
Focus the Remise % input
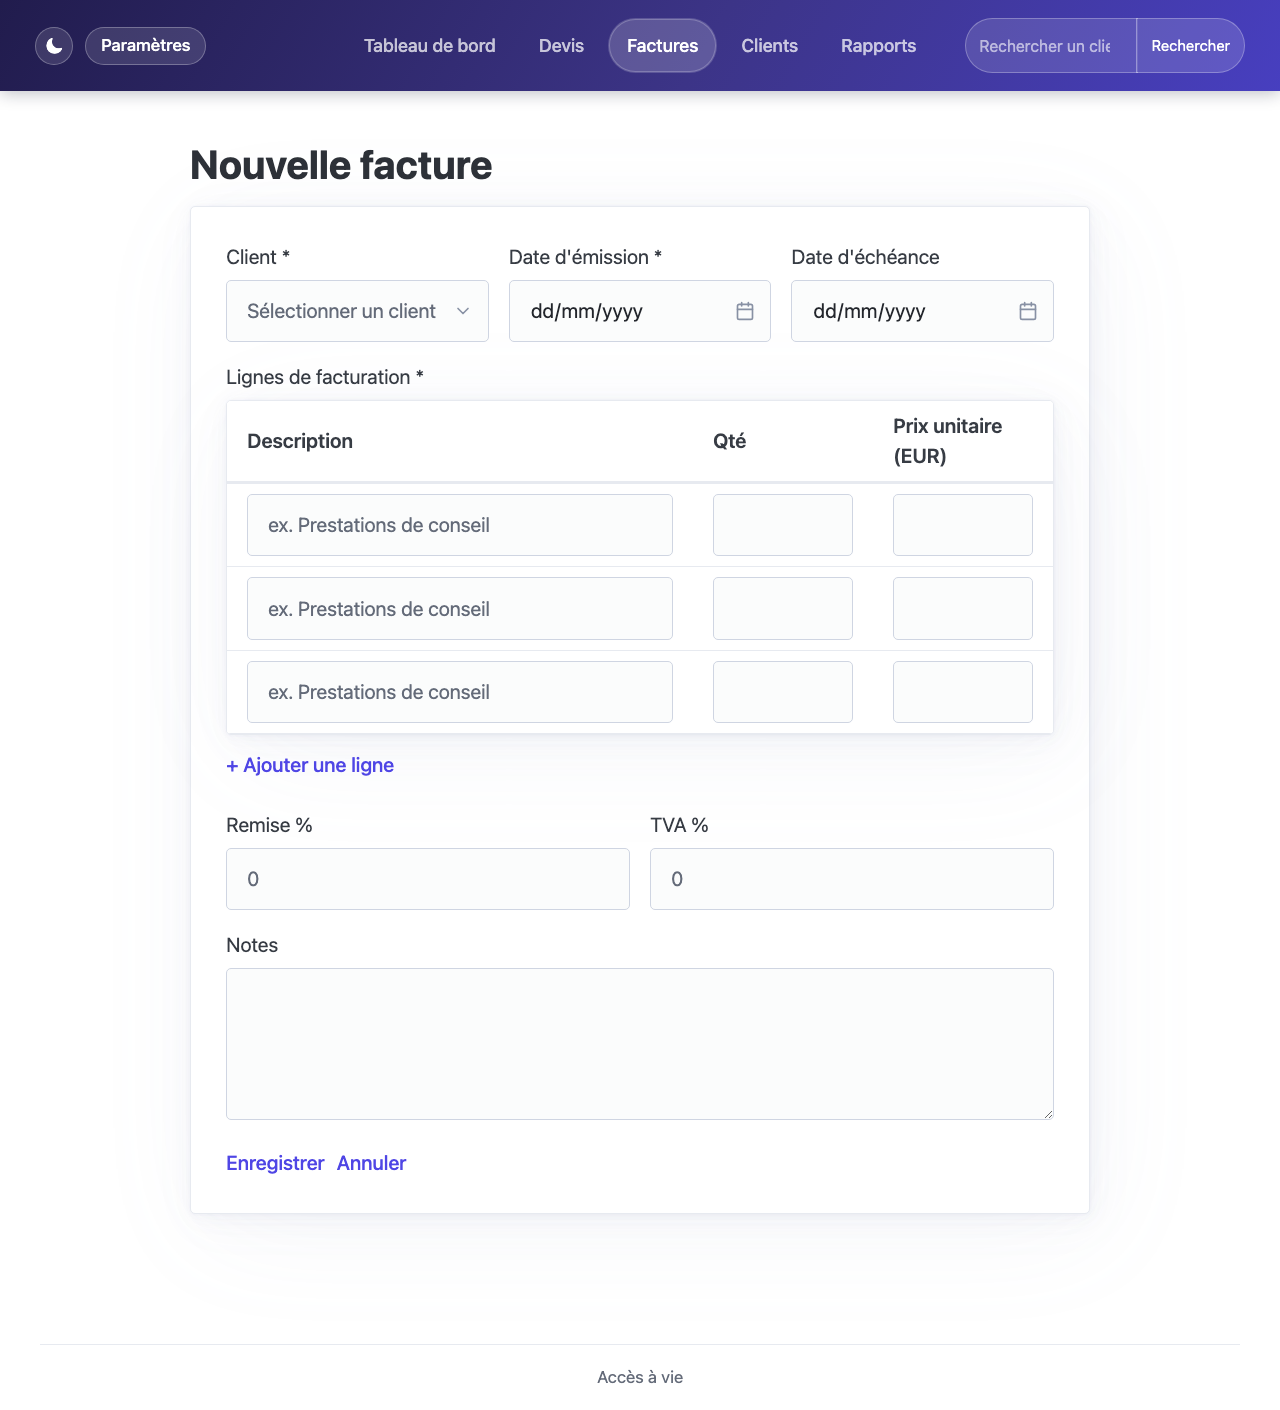point(428,879)
